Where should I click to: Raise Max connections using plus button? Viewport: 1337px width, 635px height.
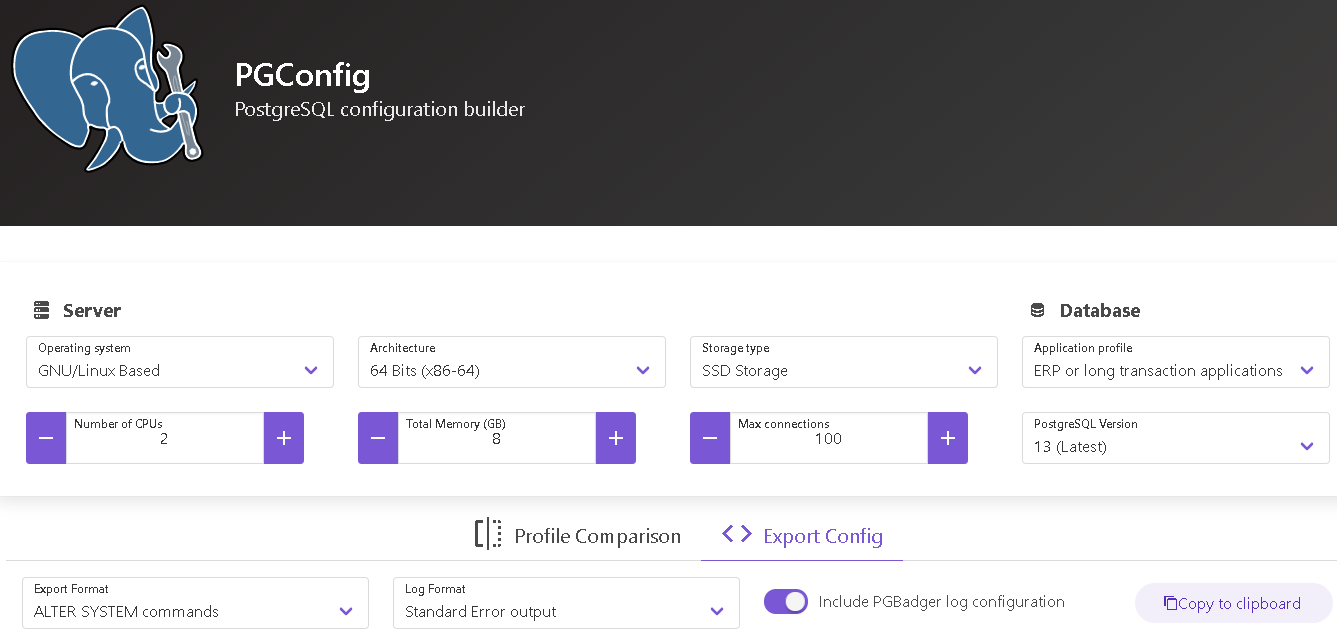pyautogui.click(x=948, y=438)
